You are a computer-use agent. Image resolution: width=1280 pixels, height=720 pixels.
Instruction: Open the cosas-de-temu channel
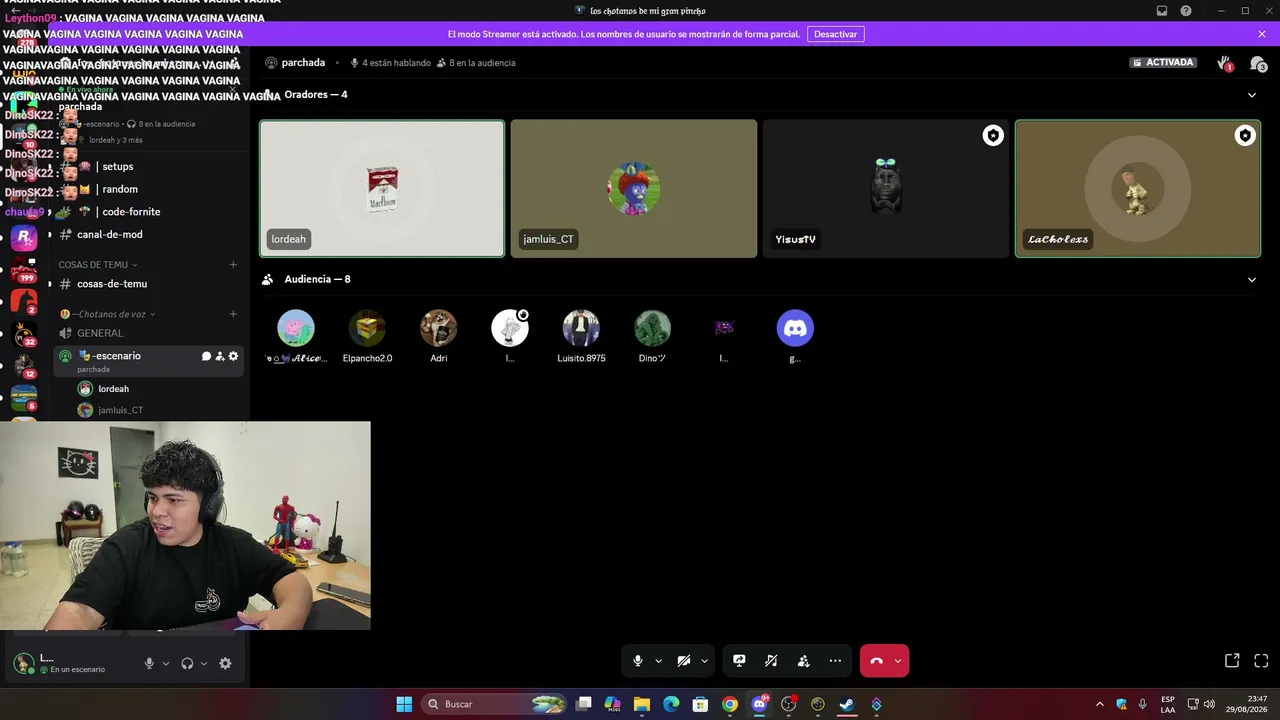pos(149,284)
